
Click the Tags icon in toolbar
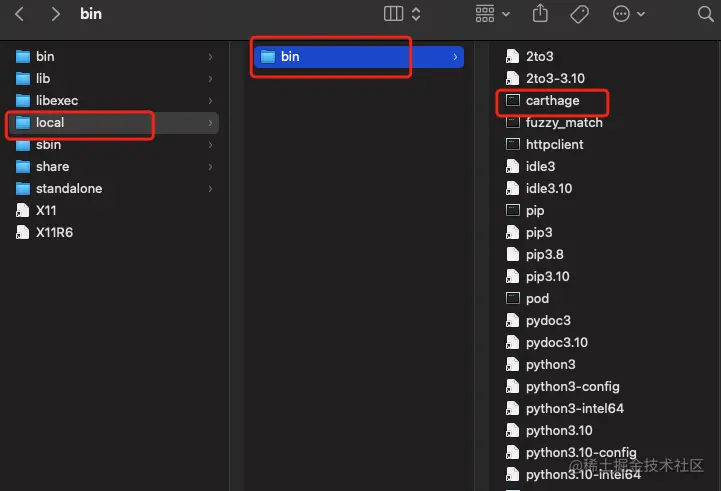point(579,14)
